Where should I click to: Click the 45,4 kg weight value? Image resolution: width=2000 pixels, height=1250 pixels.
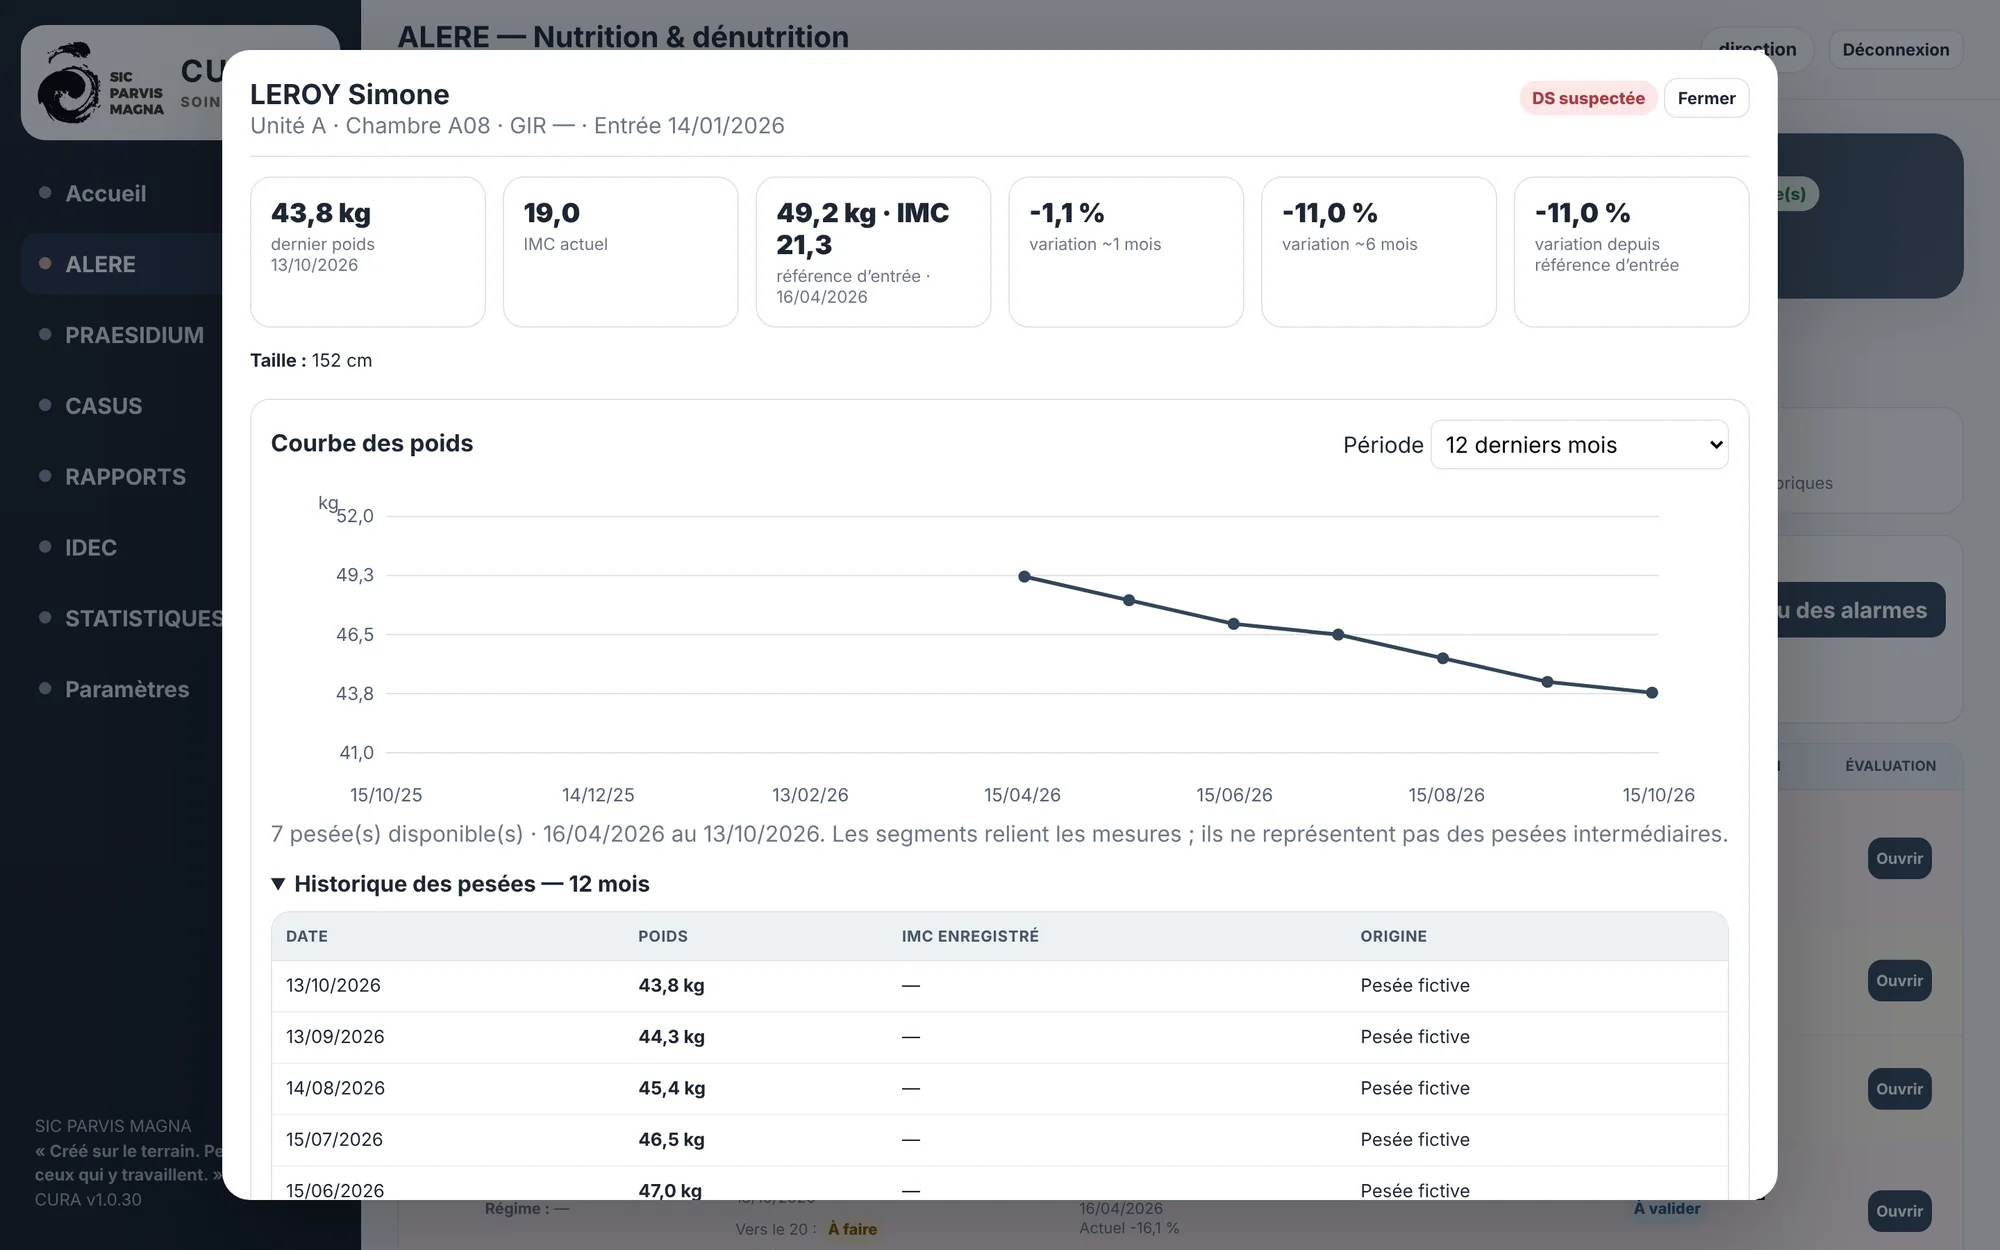[x=671, y=1088]
